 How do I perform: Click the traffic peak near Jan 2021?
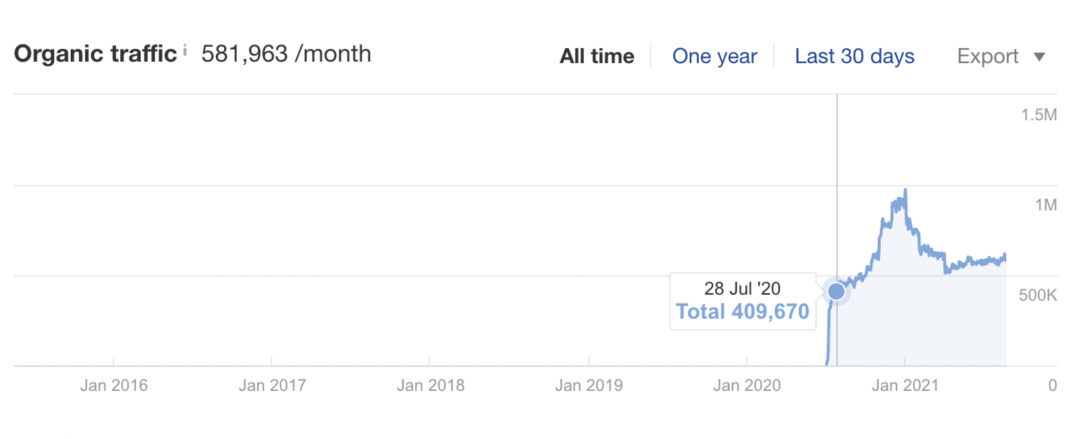pos(905,190)
